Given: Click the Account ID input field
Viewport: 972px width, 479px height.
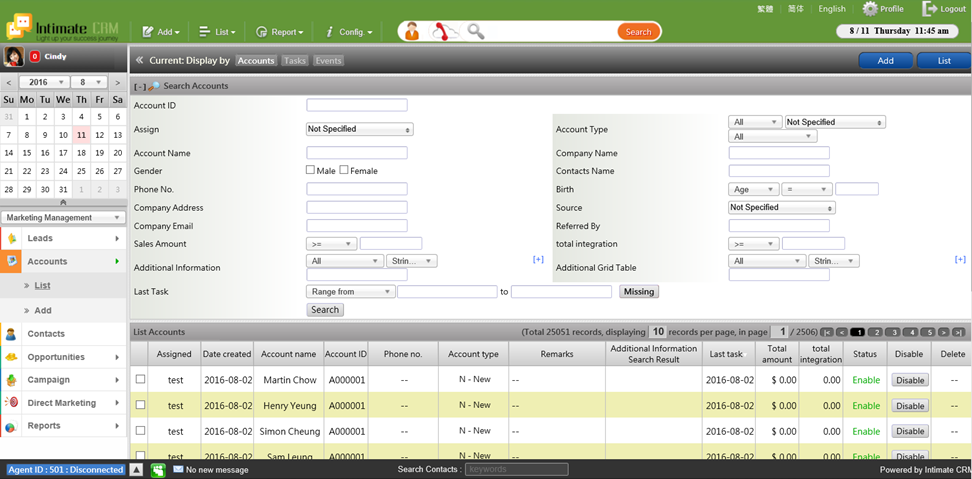Looking at the screenshot, I should (357, 105).
